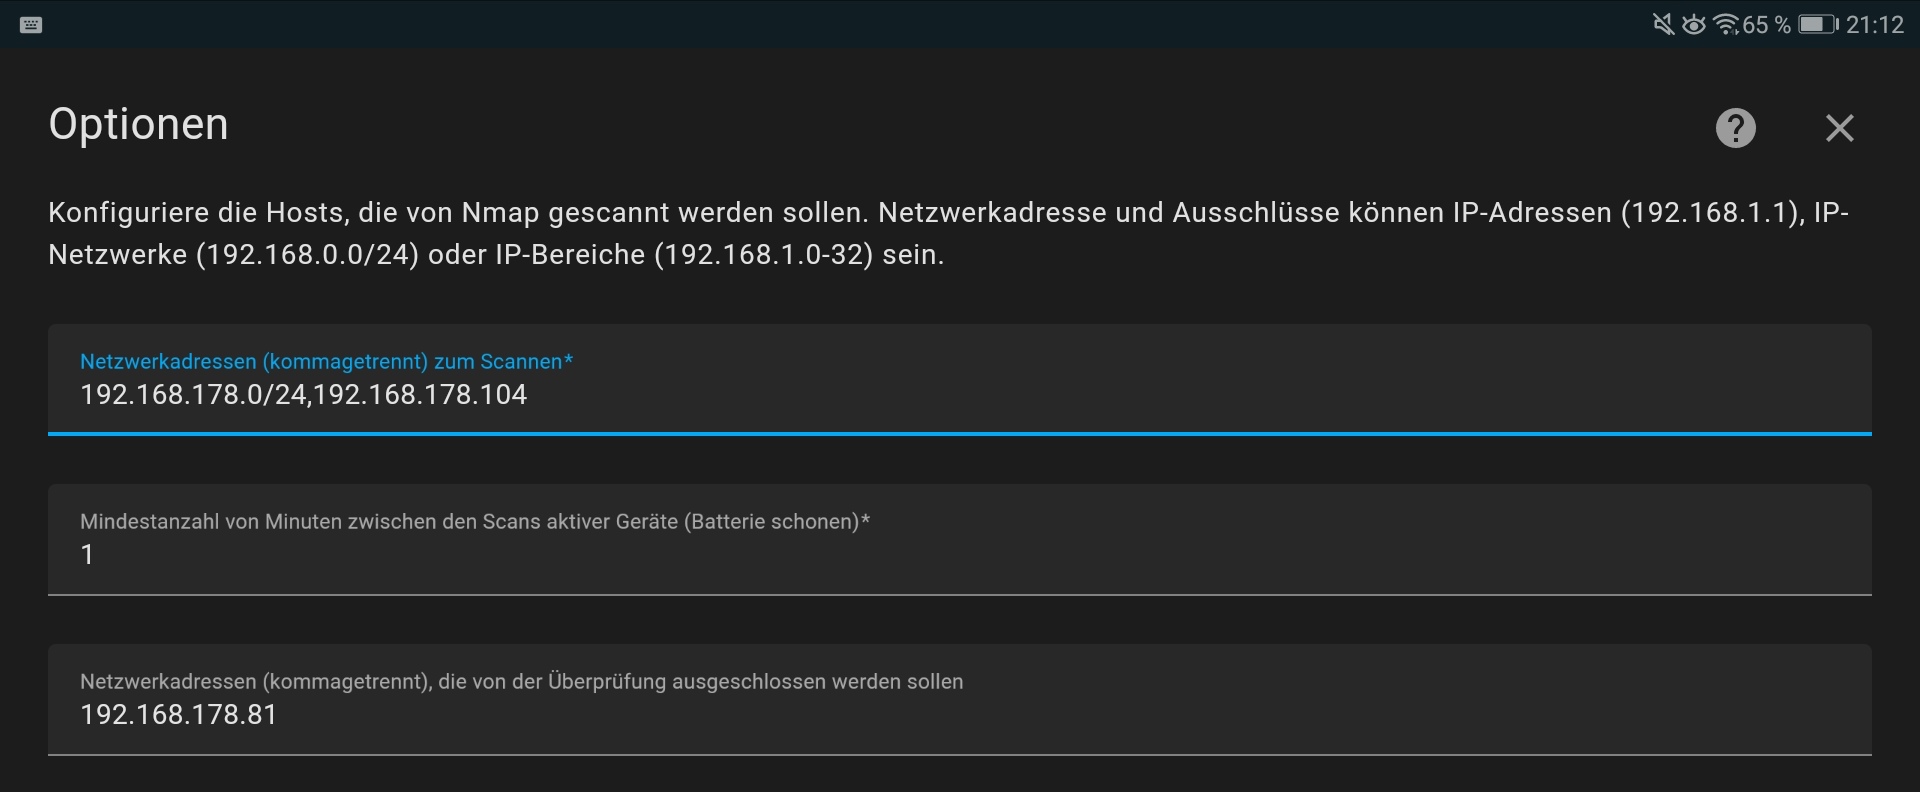This screenshot has width=1920, height=792.
Task: Tap the keyboard icon in status bar
Action: pos(31,25)
